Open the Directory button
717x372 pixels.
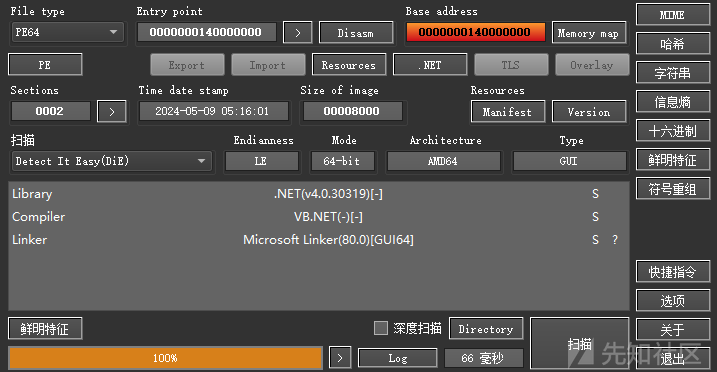point(486,329)
